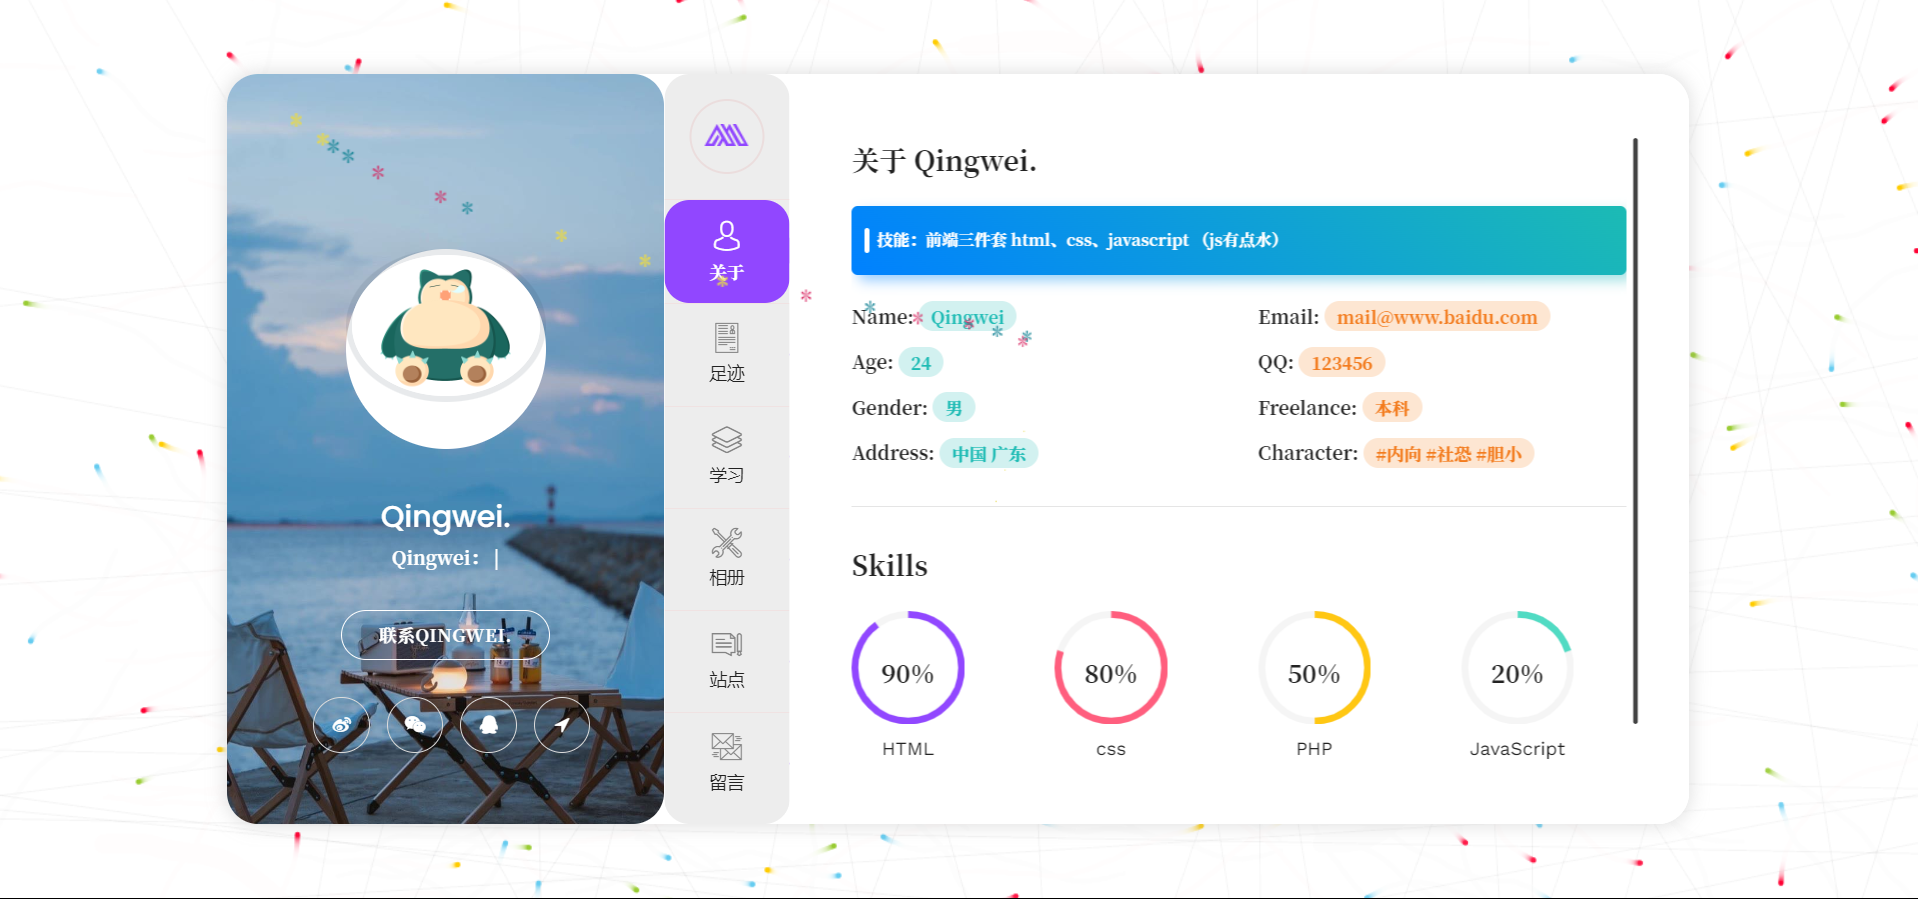Image resolution: width=1918 pixels, height=899 pixels.
Task: Click the Snorlax avatar image
Action: tap(446, 349)
